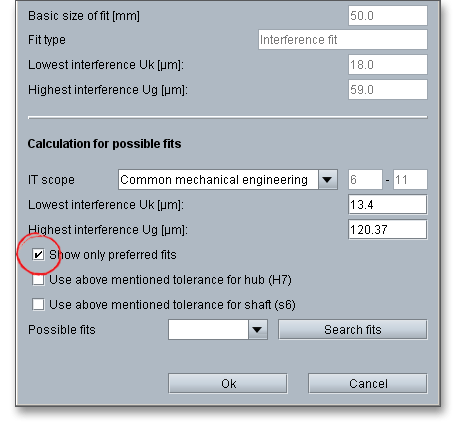Select the greyed Uk field showing 18.0
456x422 pixels.
(x=388, y=64)
